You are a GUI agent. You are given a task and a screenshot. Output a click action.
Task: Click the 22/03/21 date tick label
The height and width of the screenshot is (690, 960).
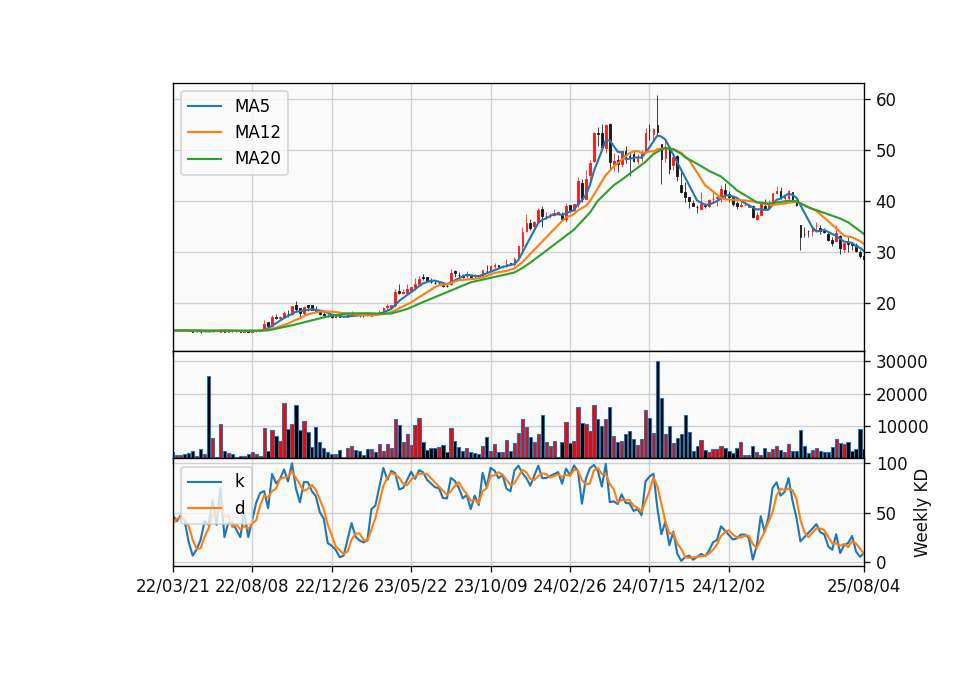pyautogui.click(x=173, y=586)
